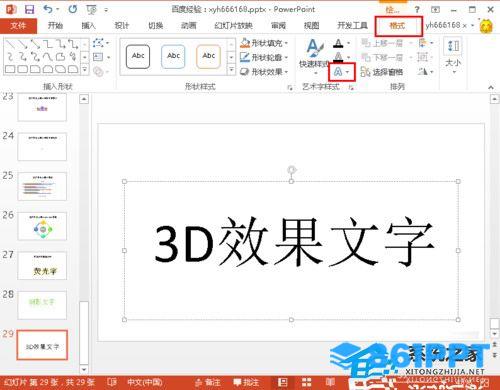Switch to the View (视图) tab
Image resolution: width=500 pixels, height=390 pixels.
312,25
